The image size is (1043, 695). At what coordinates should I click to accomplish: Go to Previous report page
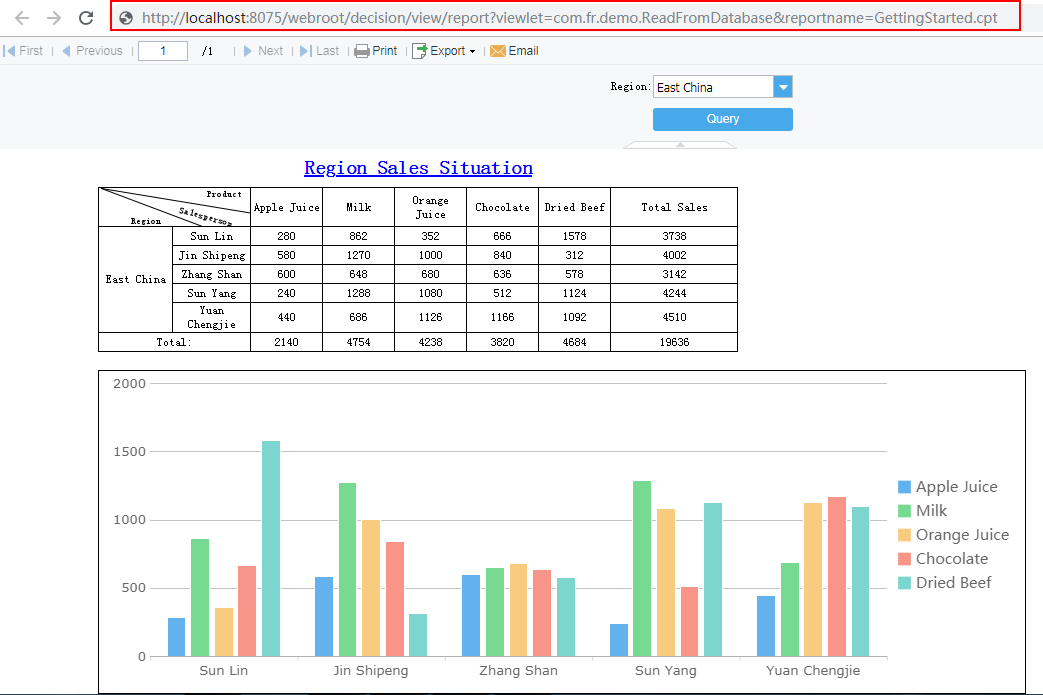tap(92, 51)
